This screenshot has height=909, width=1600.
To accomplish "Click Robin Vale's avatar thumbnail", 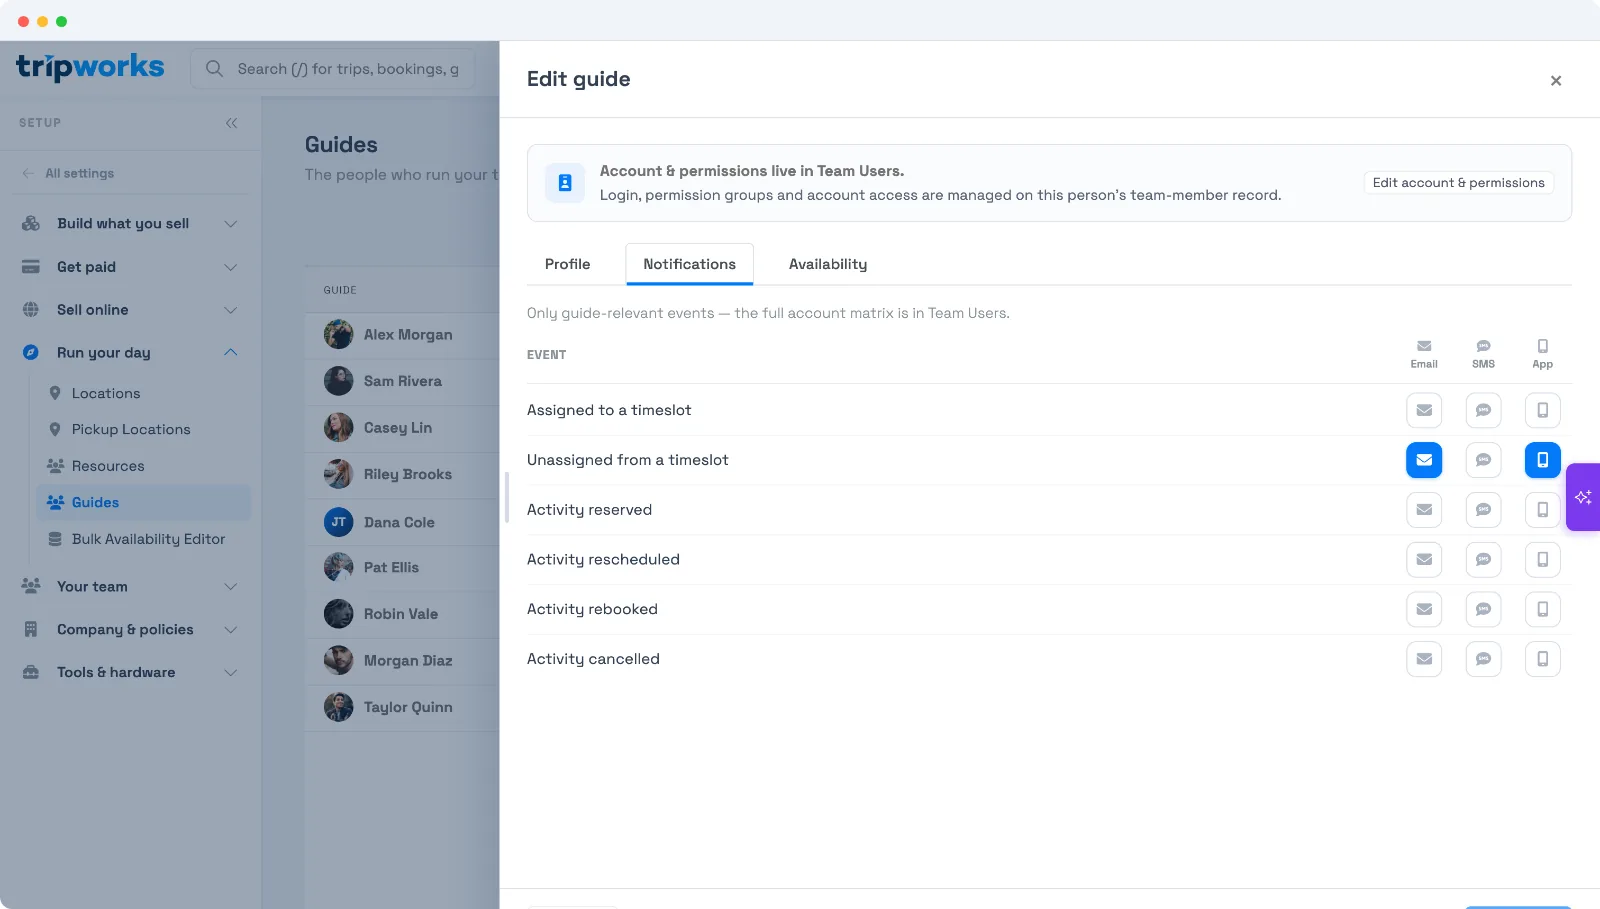I will pos(339,614).
